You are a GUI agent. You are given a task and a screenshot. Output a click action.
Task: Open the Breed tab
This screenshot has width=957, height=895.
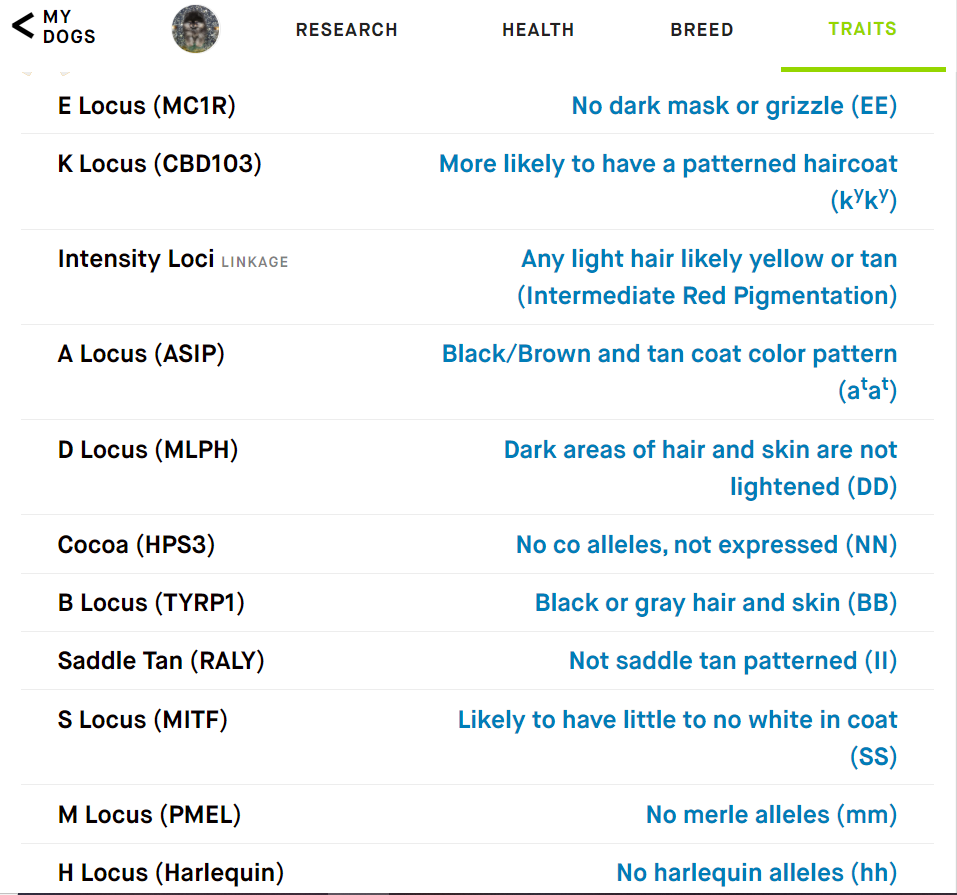[x=702, y=29]
